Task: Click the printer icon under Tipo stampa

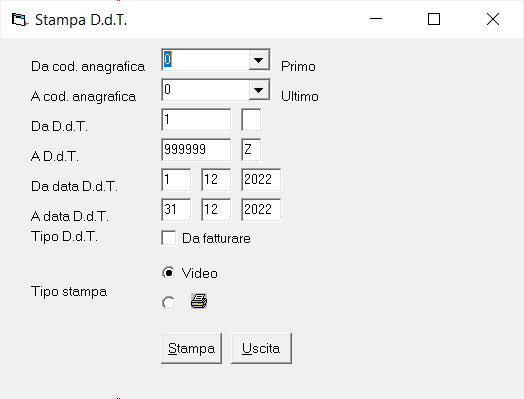Action: coord(199,301)
